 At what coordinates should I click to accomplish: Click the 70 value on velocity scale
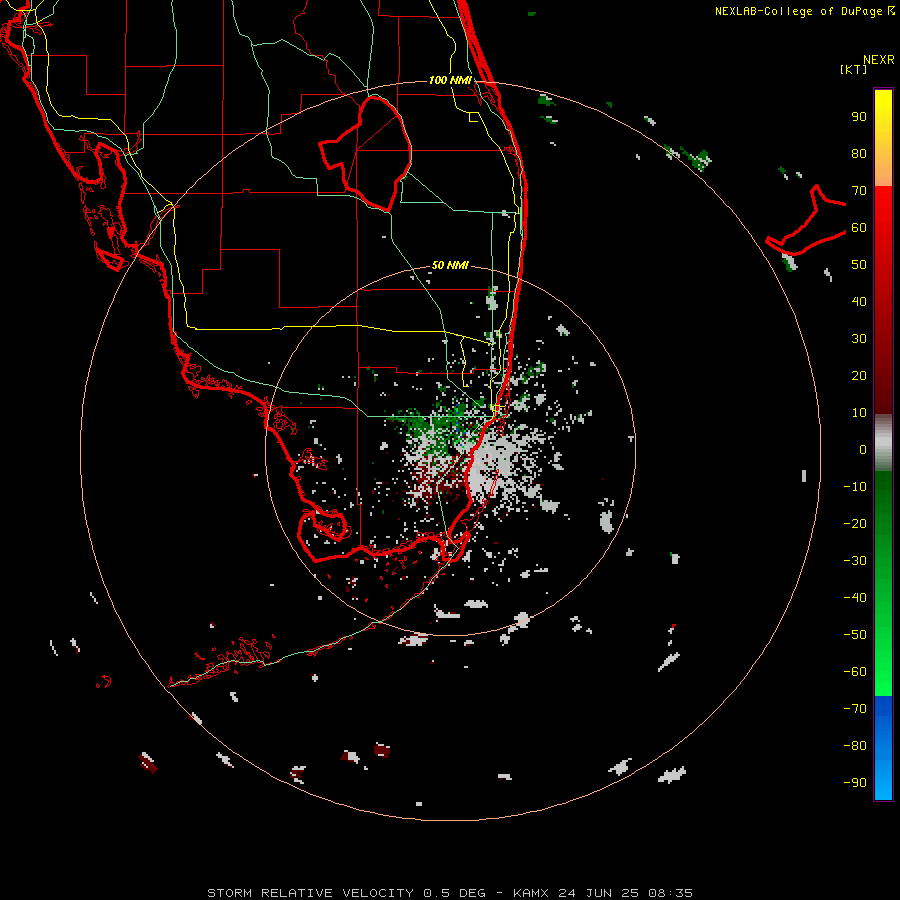pyautogui.click(x=859, y=191)
